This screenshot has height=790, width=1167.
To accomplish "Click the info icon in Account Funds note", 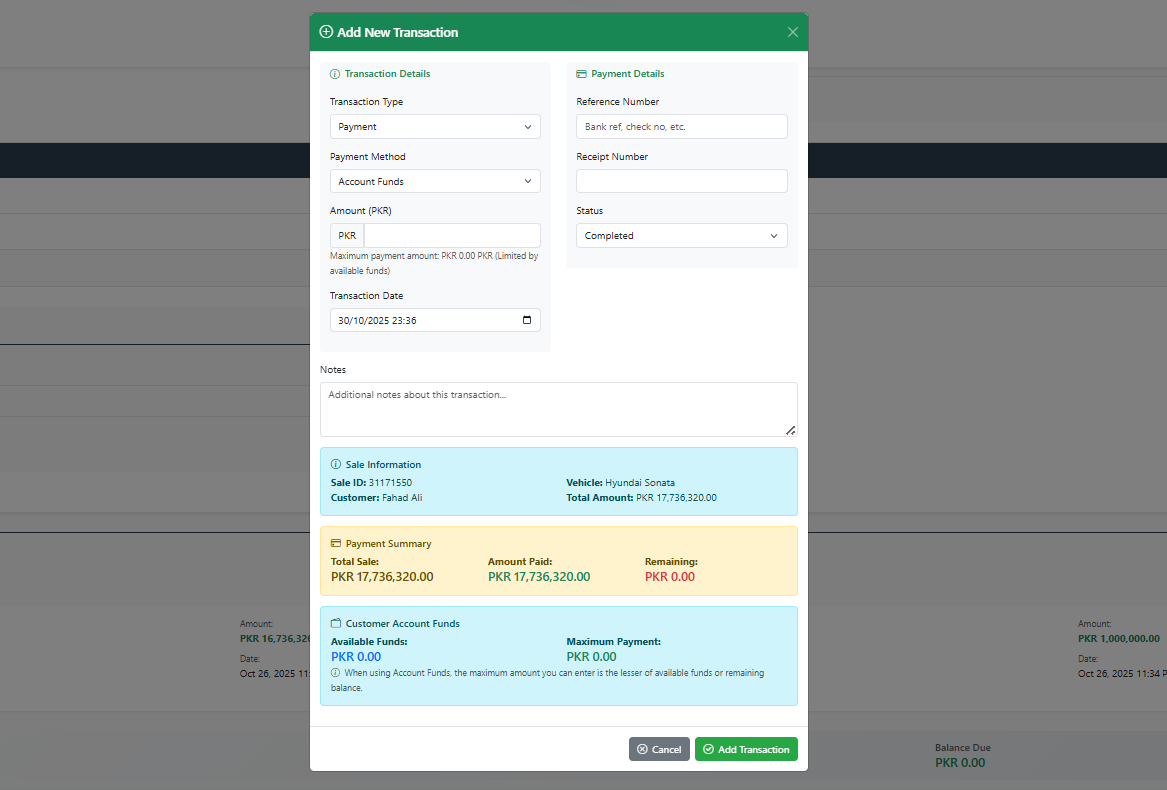I will [335, 673].
